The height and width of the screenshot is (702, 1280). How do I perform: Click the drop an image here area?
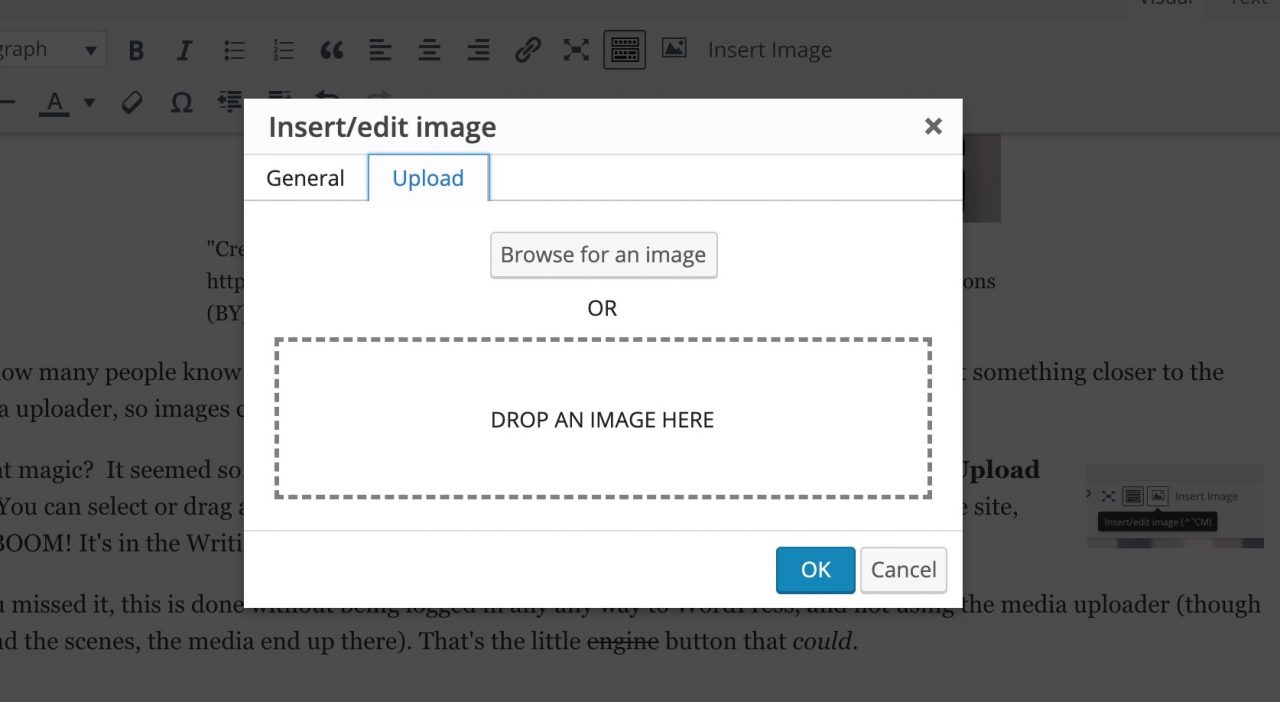[x=602, y=419]
